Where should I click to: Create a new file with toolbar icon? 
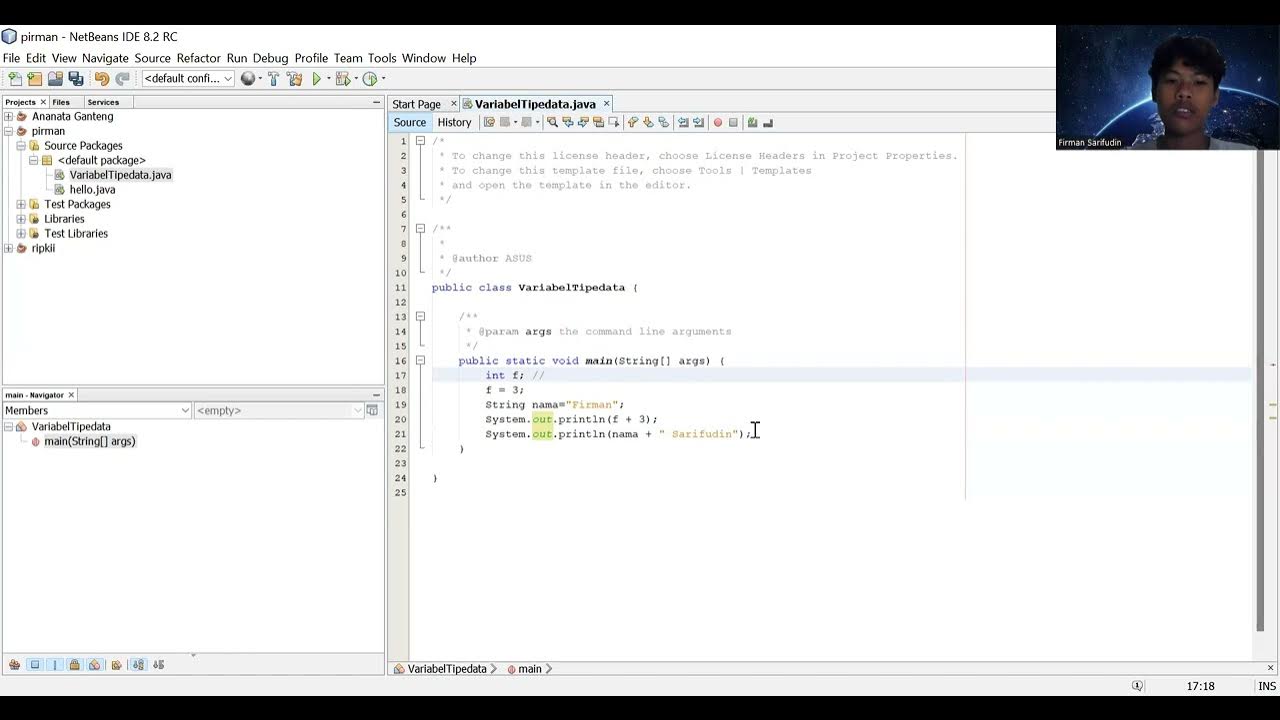(15, 79)
